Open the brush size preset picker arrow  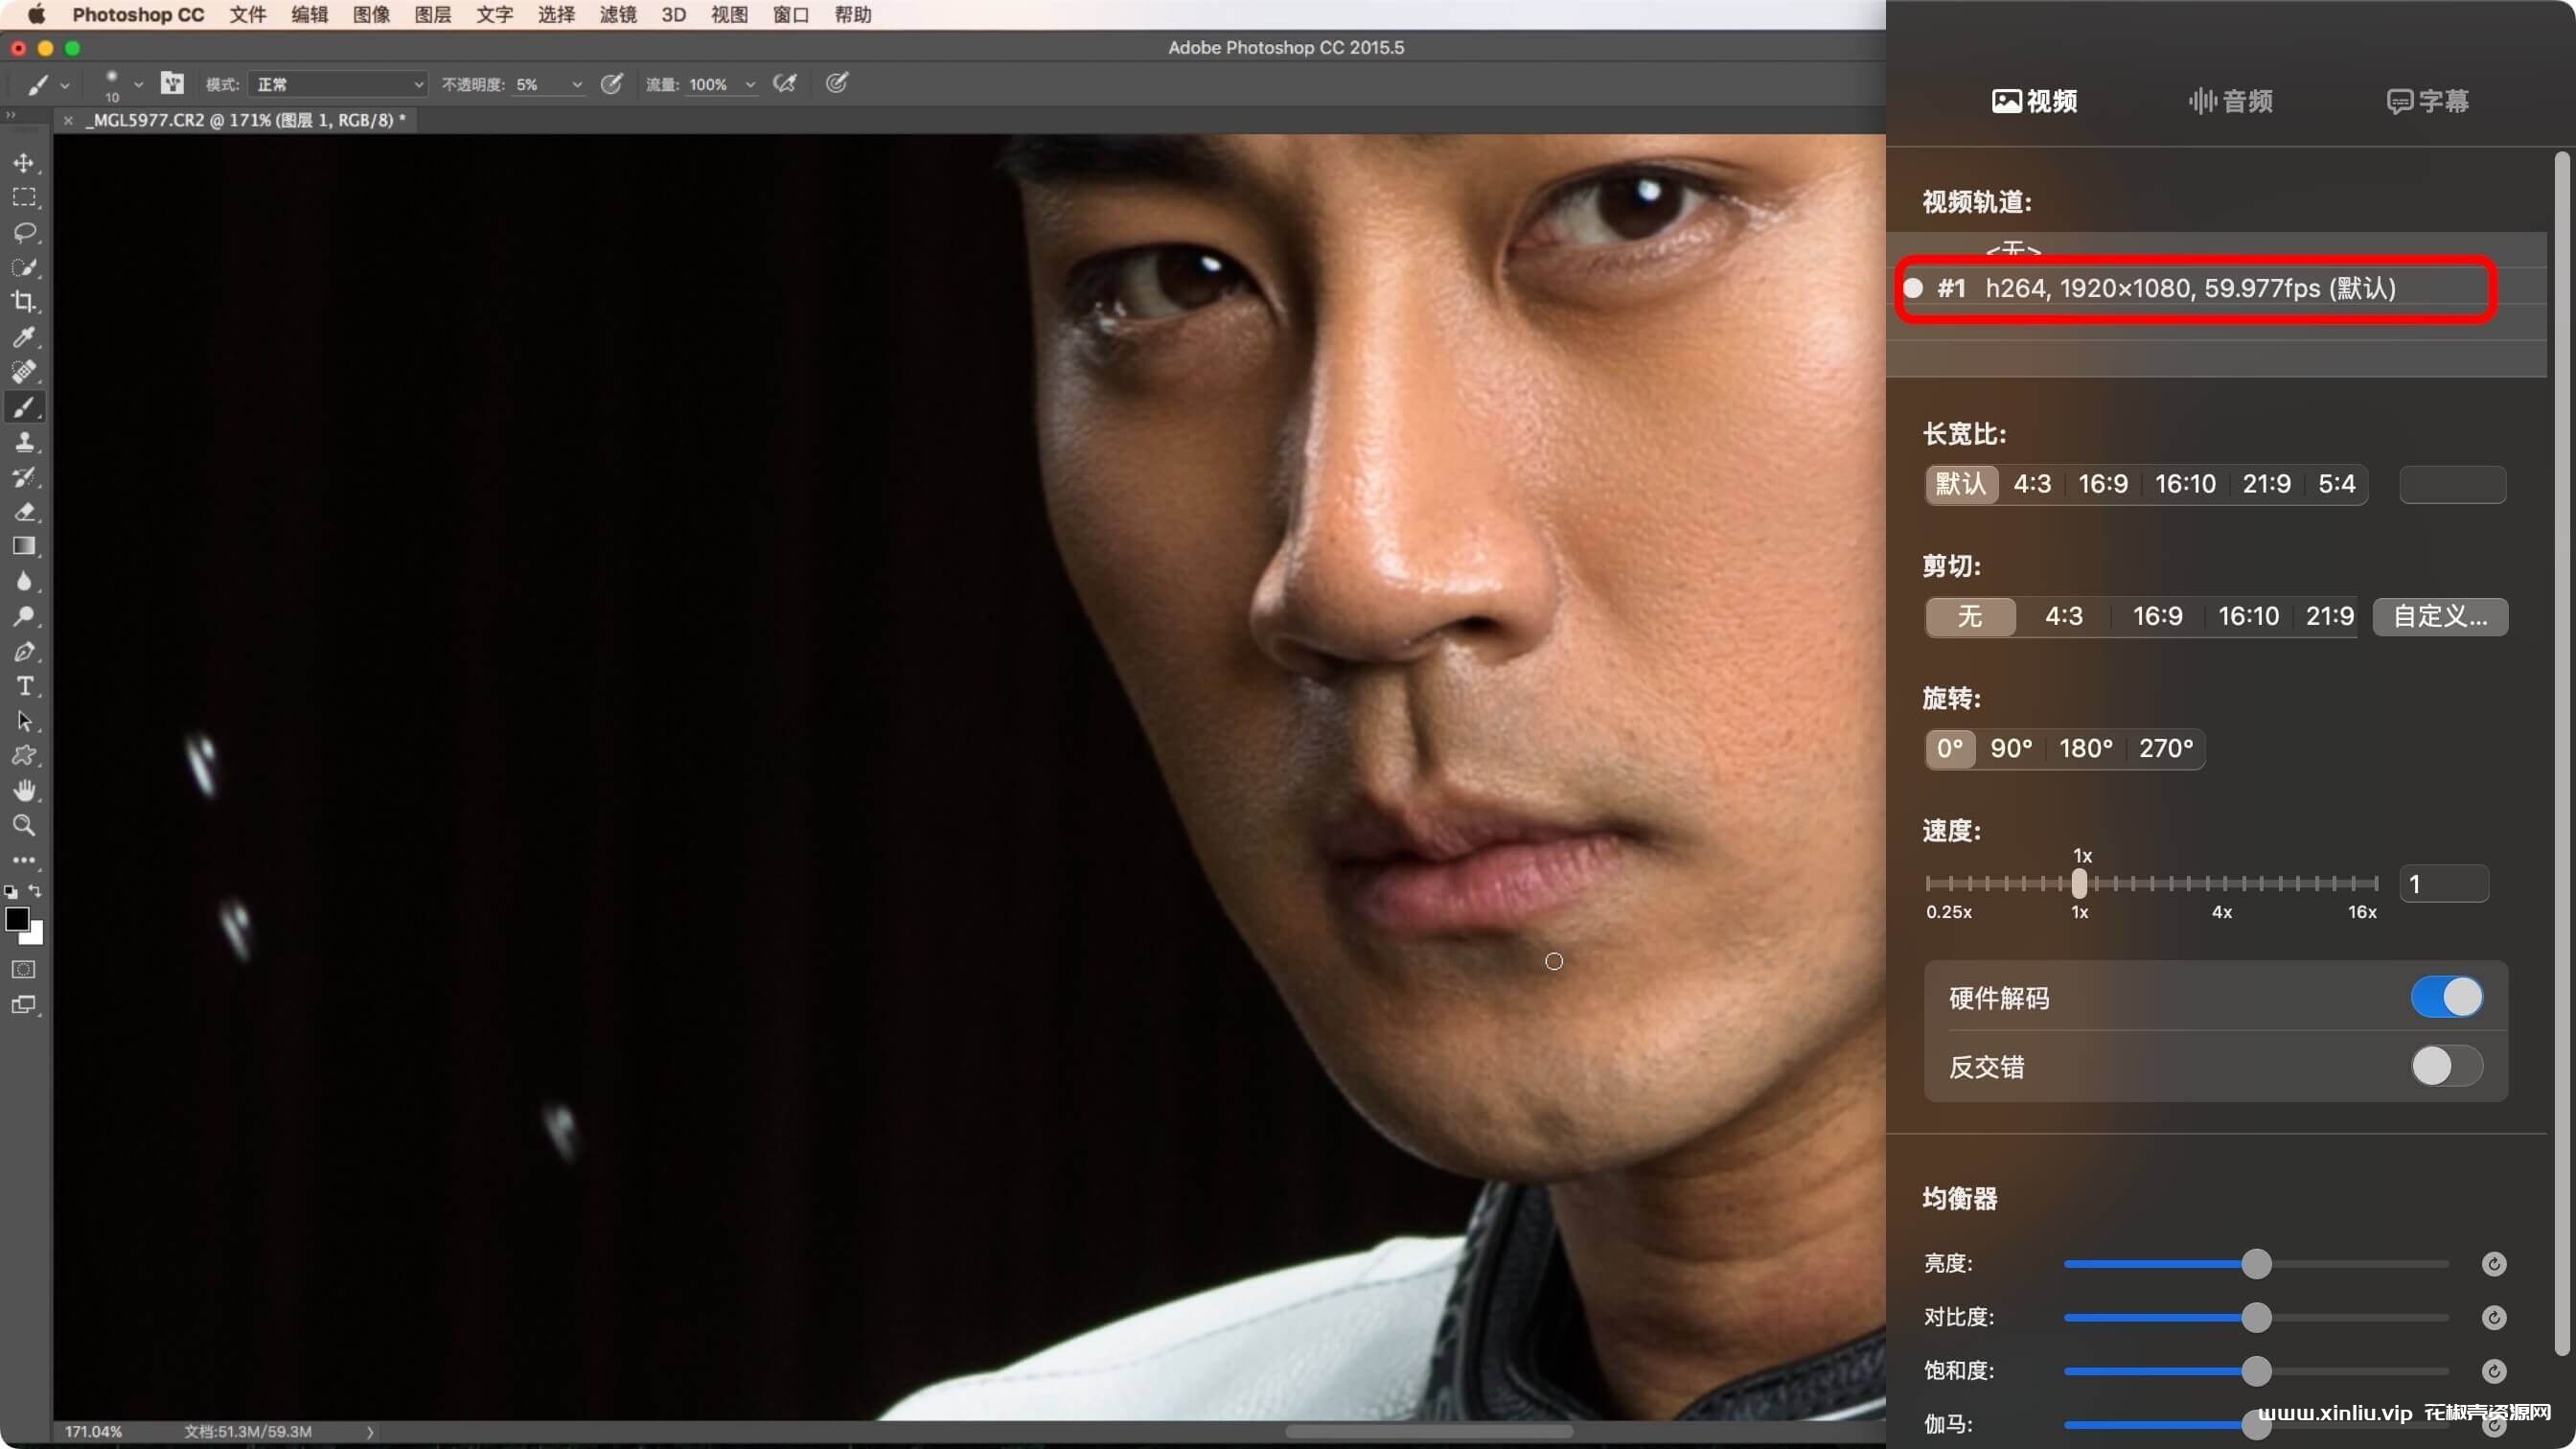pos(139,85)
